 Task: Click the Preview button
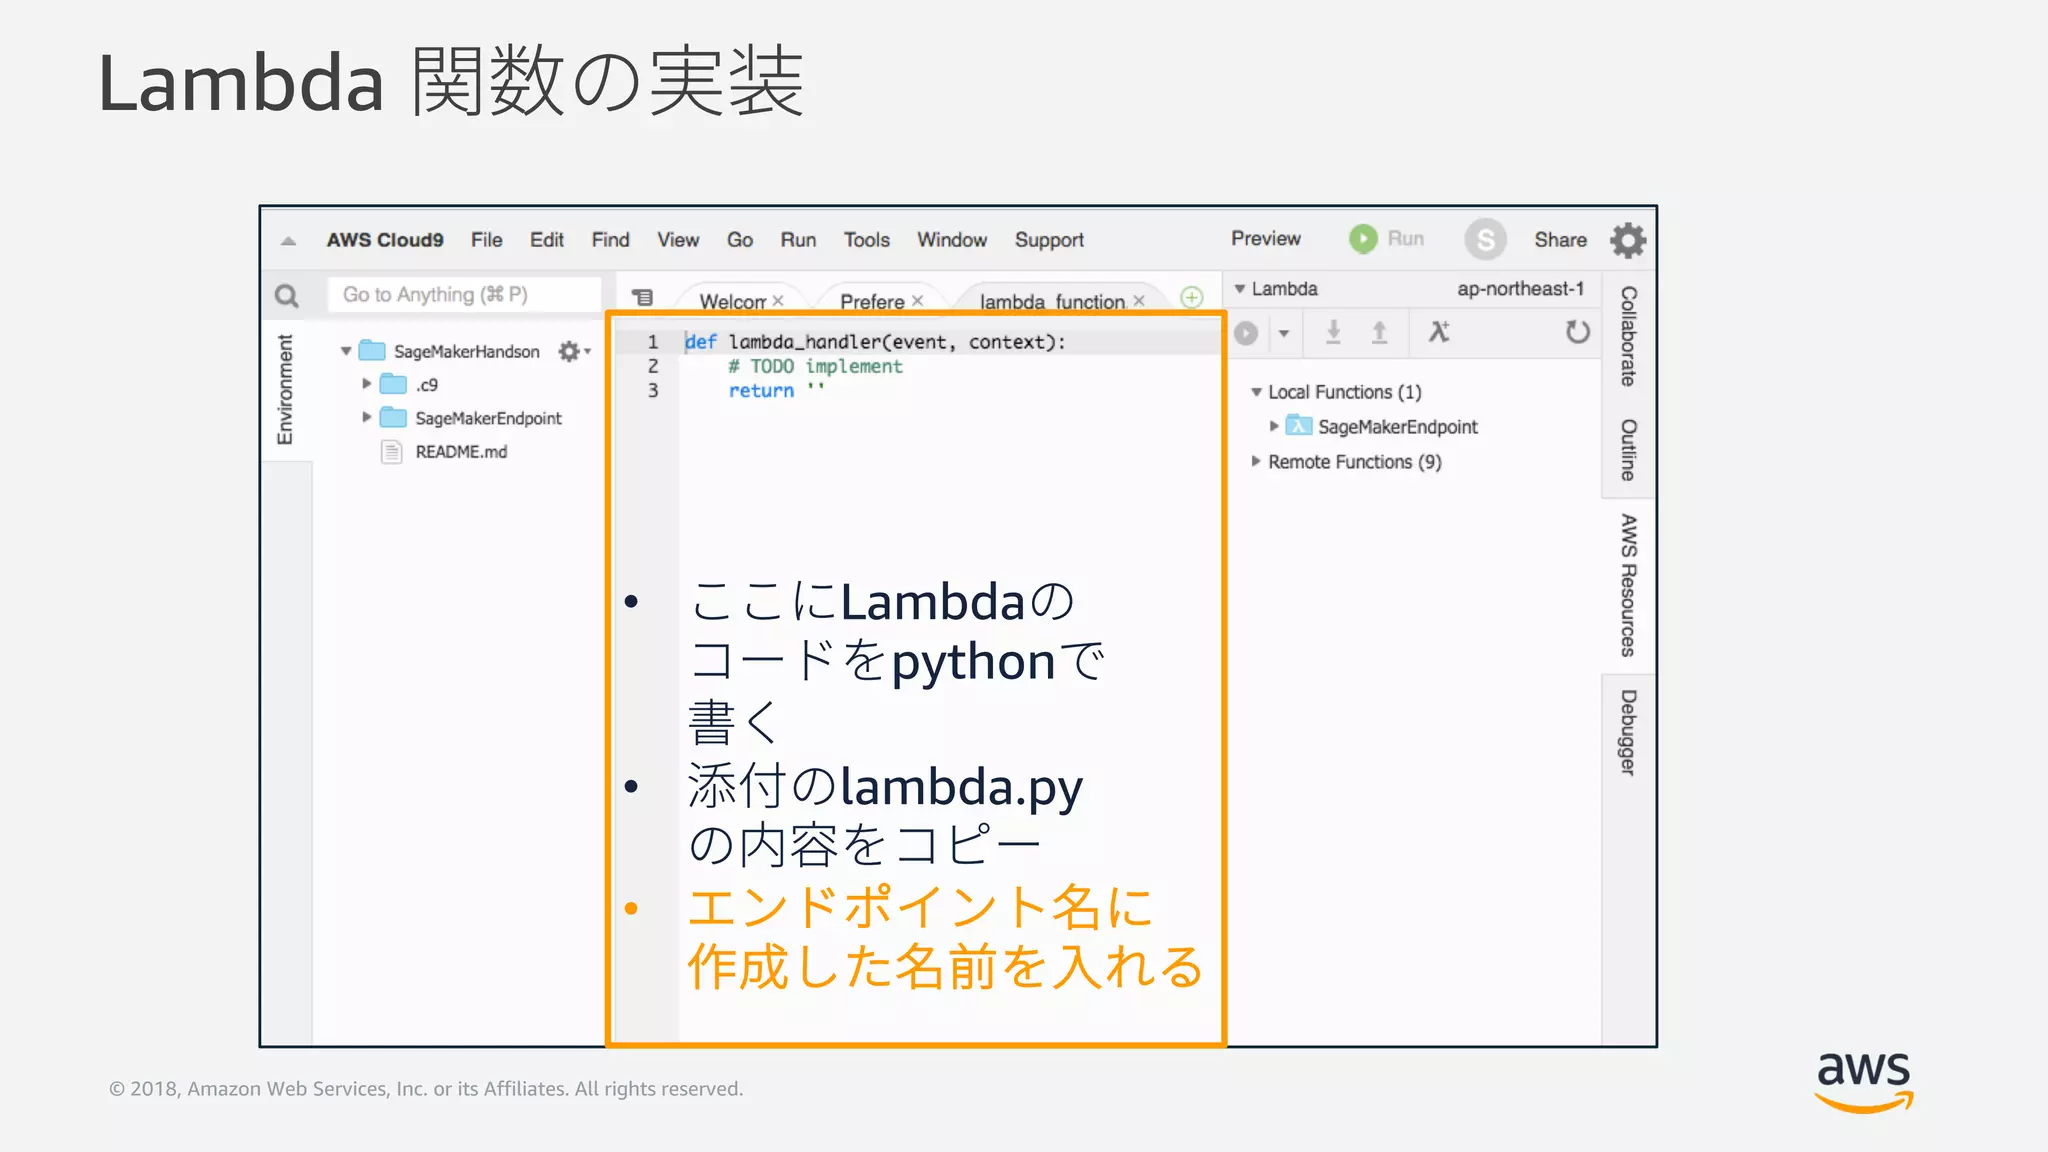1266,239
